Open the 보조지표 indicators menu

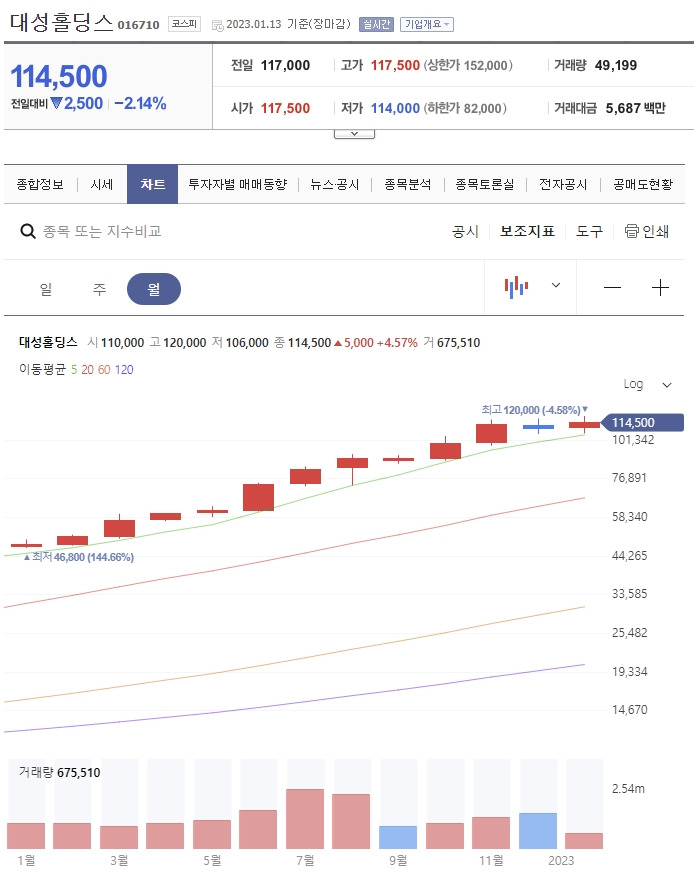pyautogui.click(x=527, y=231)
